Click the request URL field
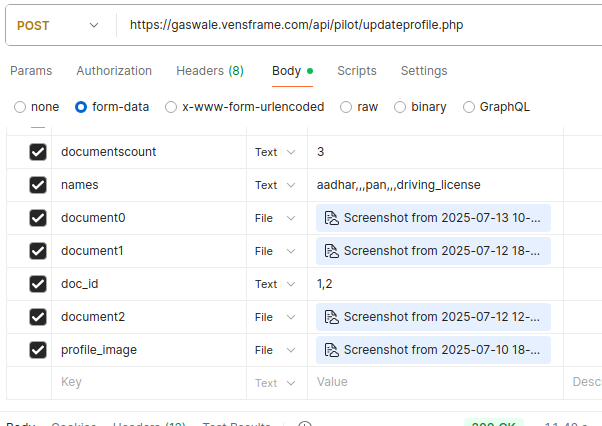 [x=350, y=24]
